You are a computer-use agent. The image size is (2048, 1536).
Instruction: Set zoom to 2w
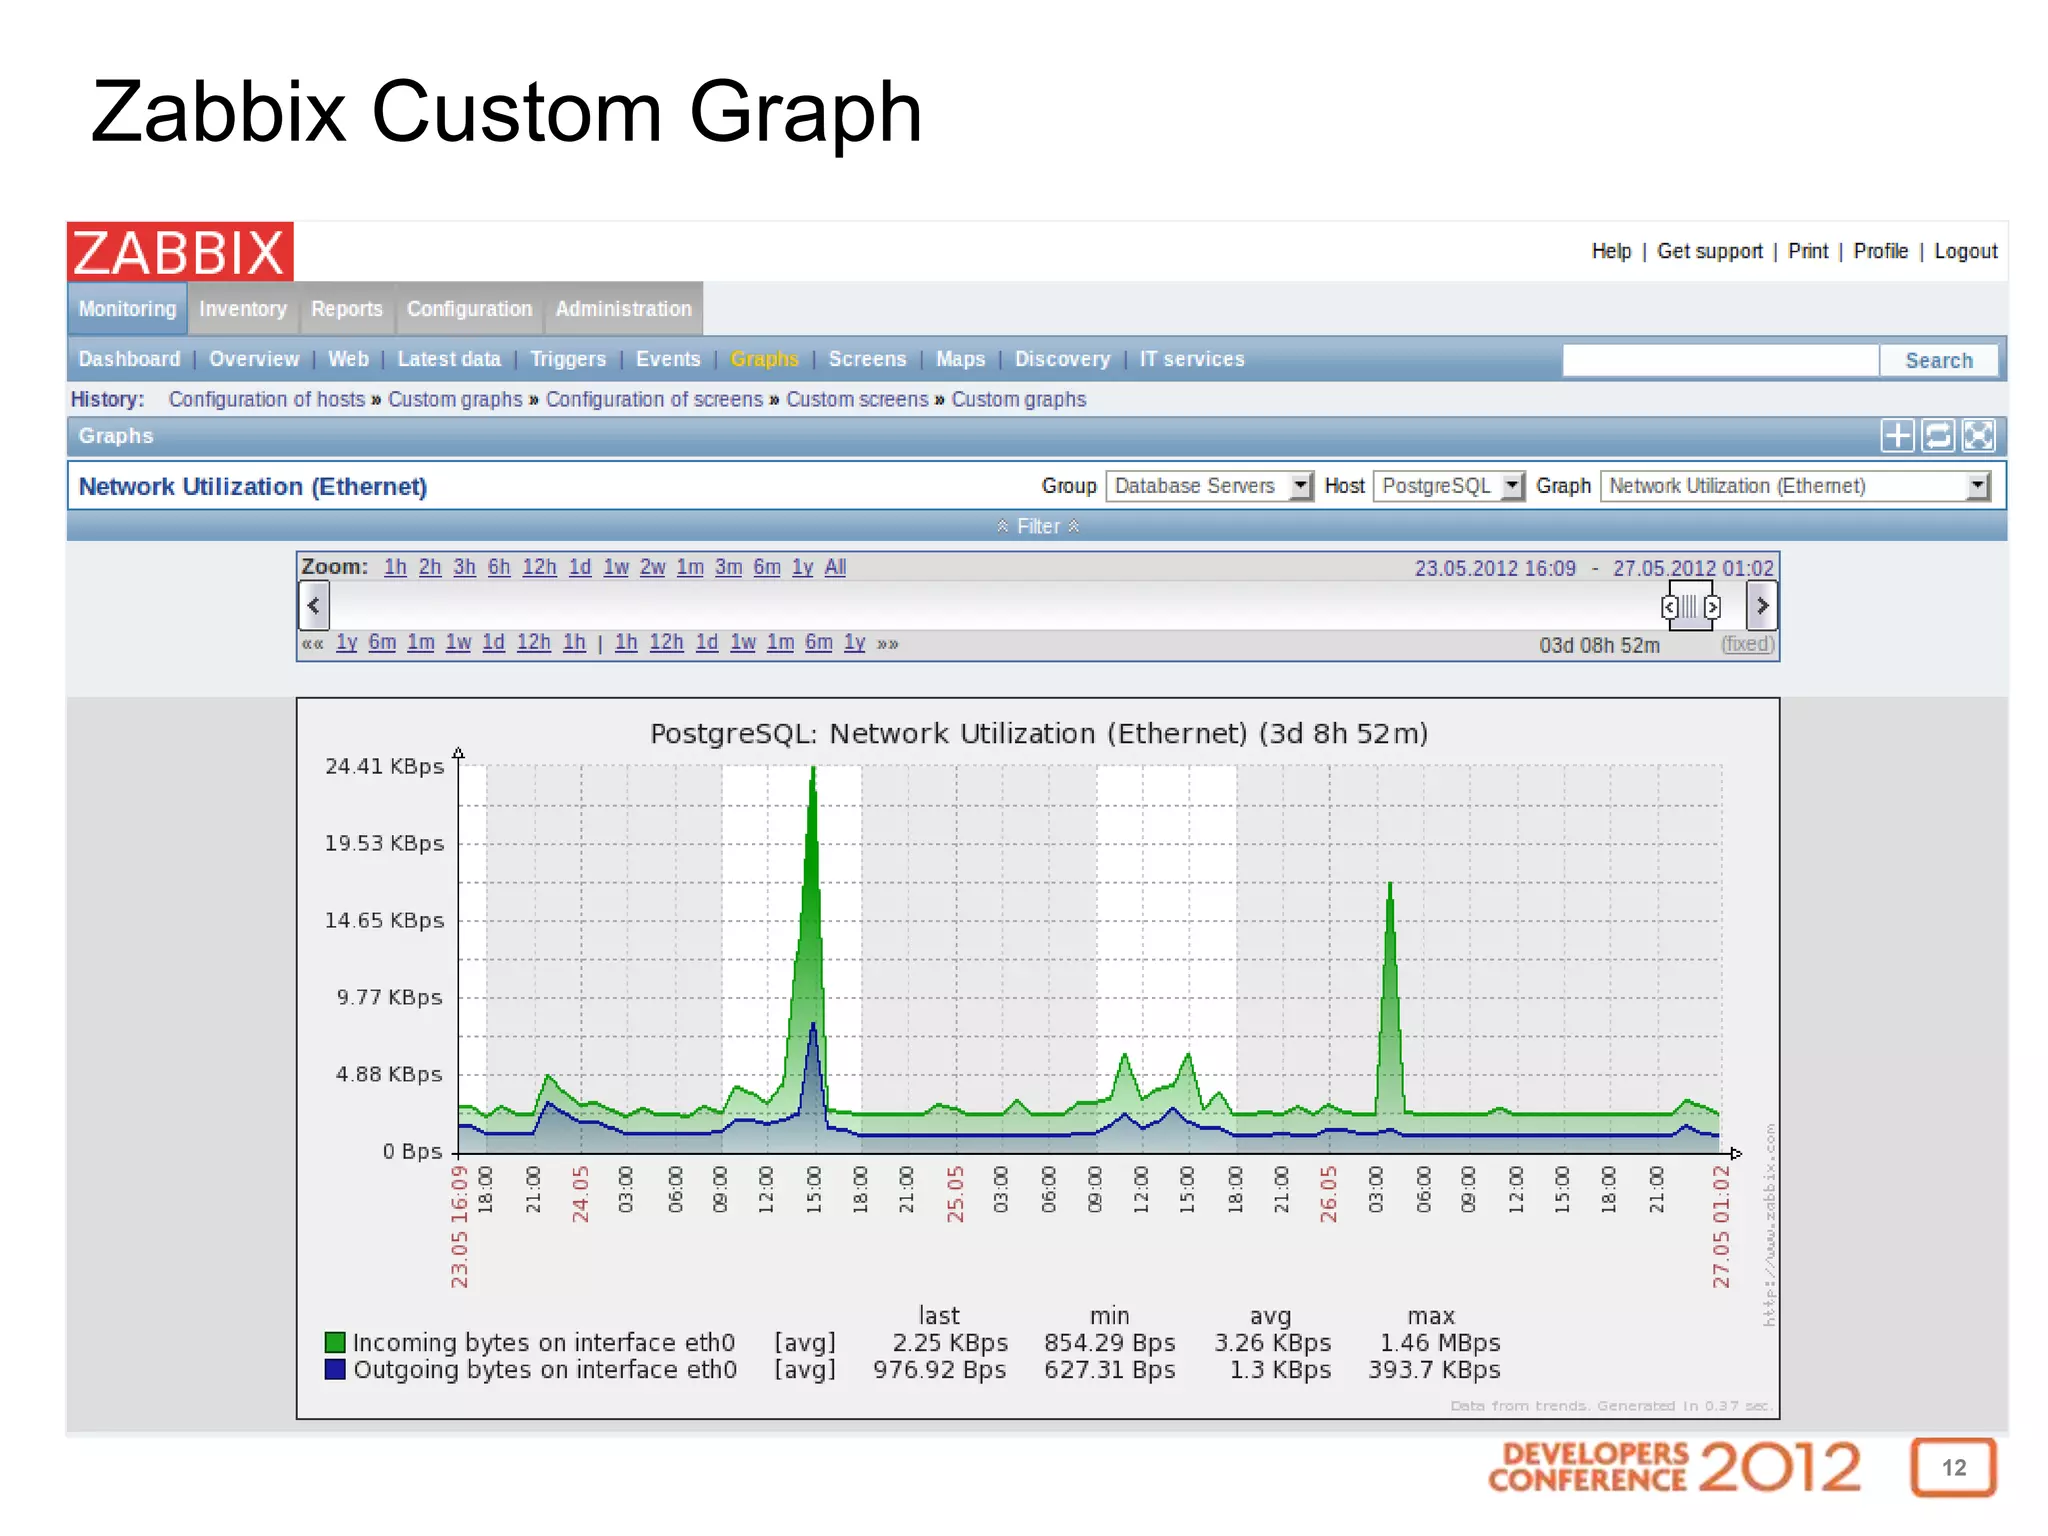652,567
